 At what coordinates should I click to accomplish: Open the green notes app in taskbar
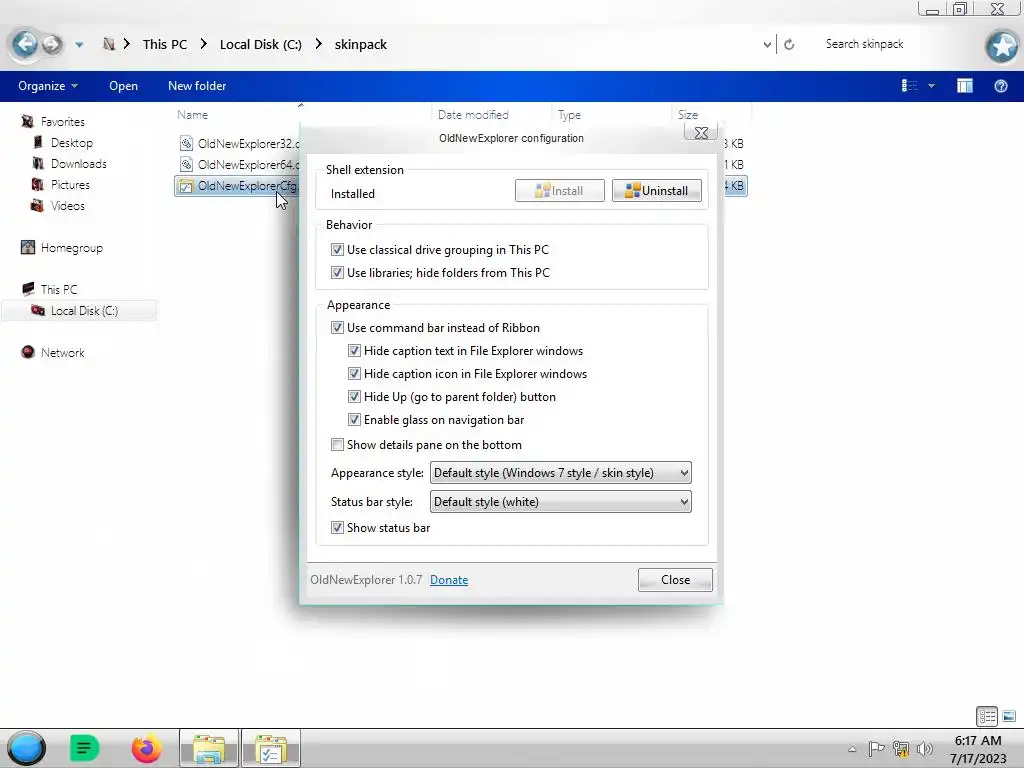[84, 748]
